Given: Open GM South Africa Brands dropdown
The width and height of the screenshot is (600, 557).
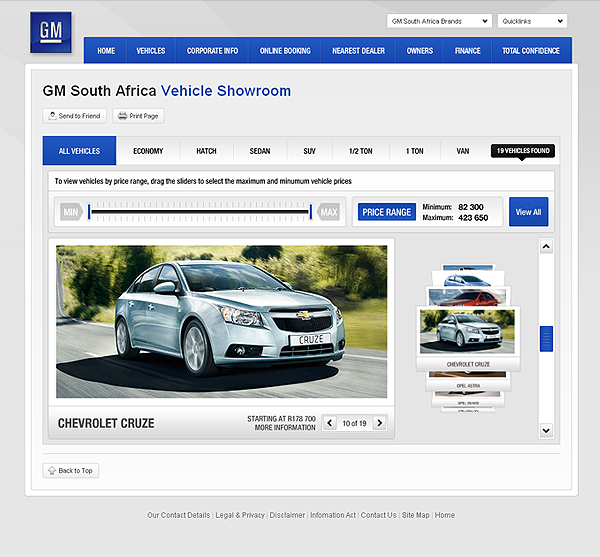Looking at the screenshot, I should point(439,21).
